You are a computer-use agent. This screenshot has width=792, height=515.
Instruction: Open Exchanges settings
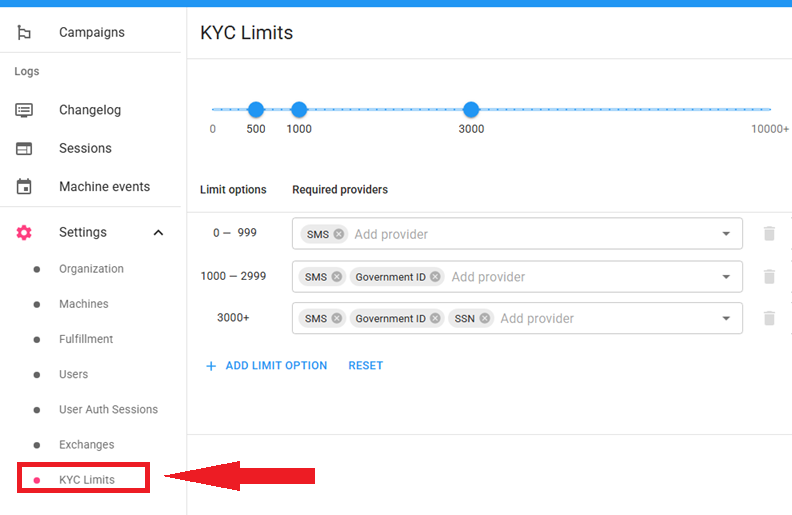click(x=87, y=445)
